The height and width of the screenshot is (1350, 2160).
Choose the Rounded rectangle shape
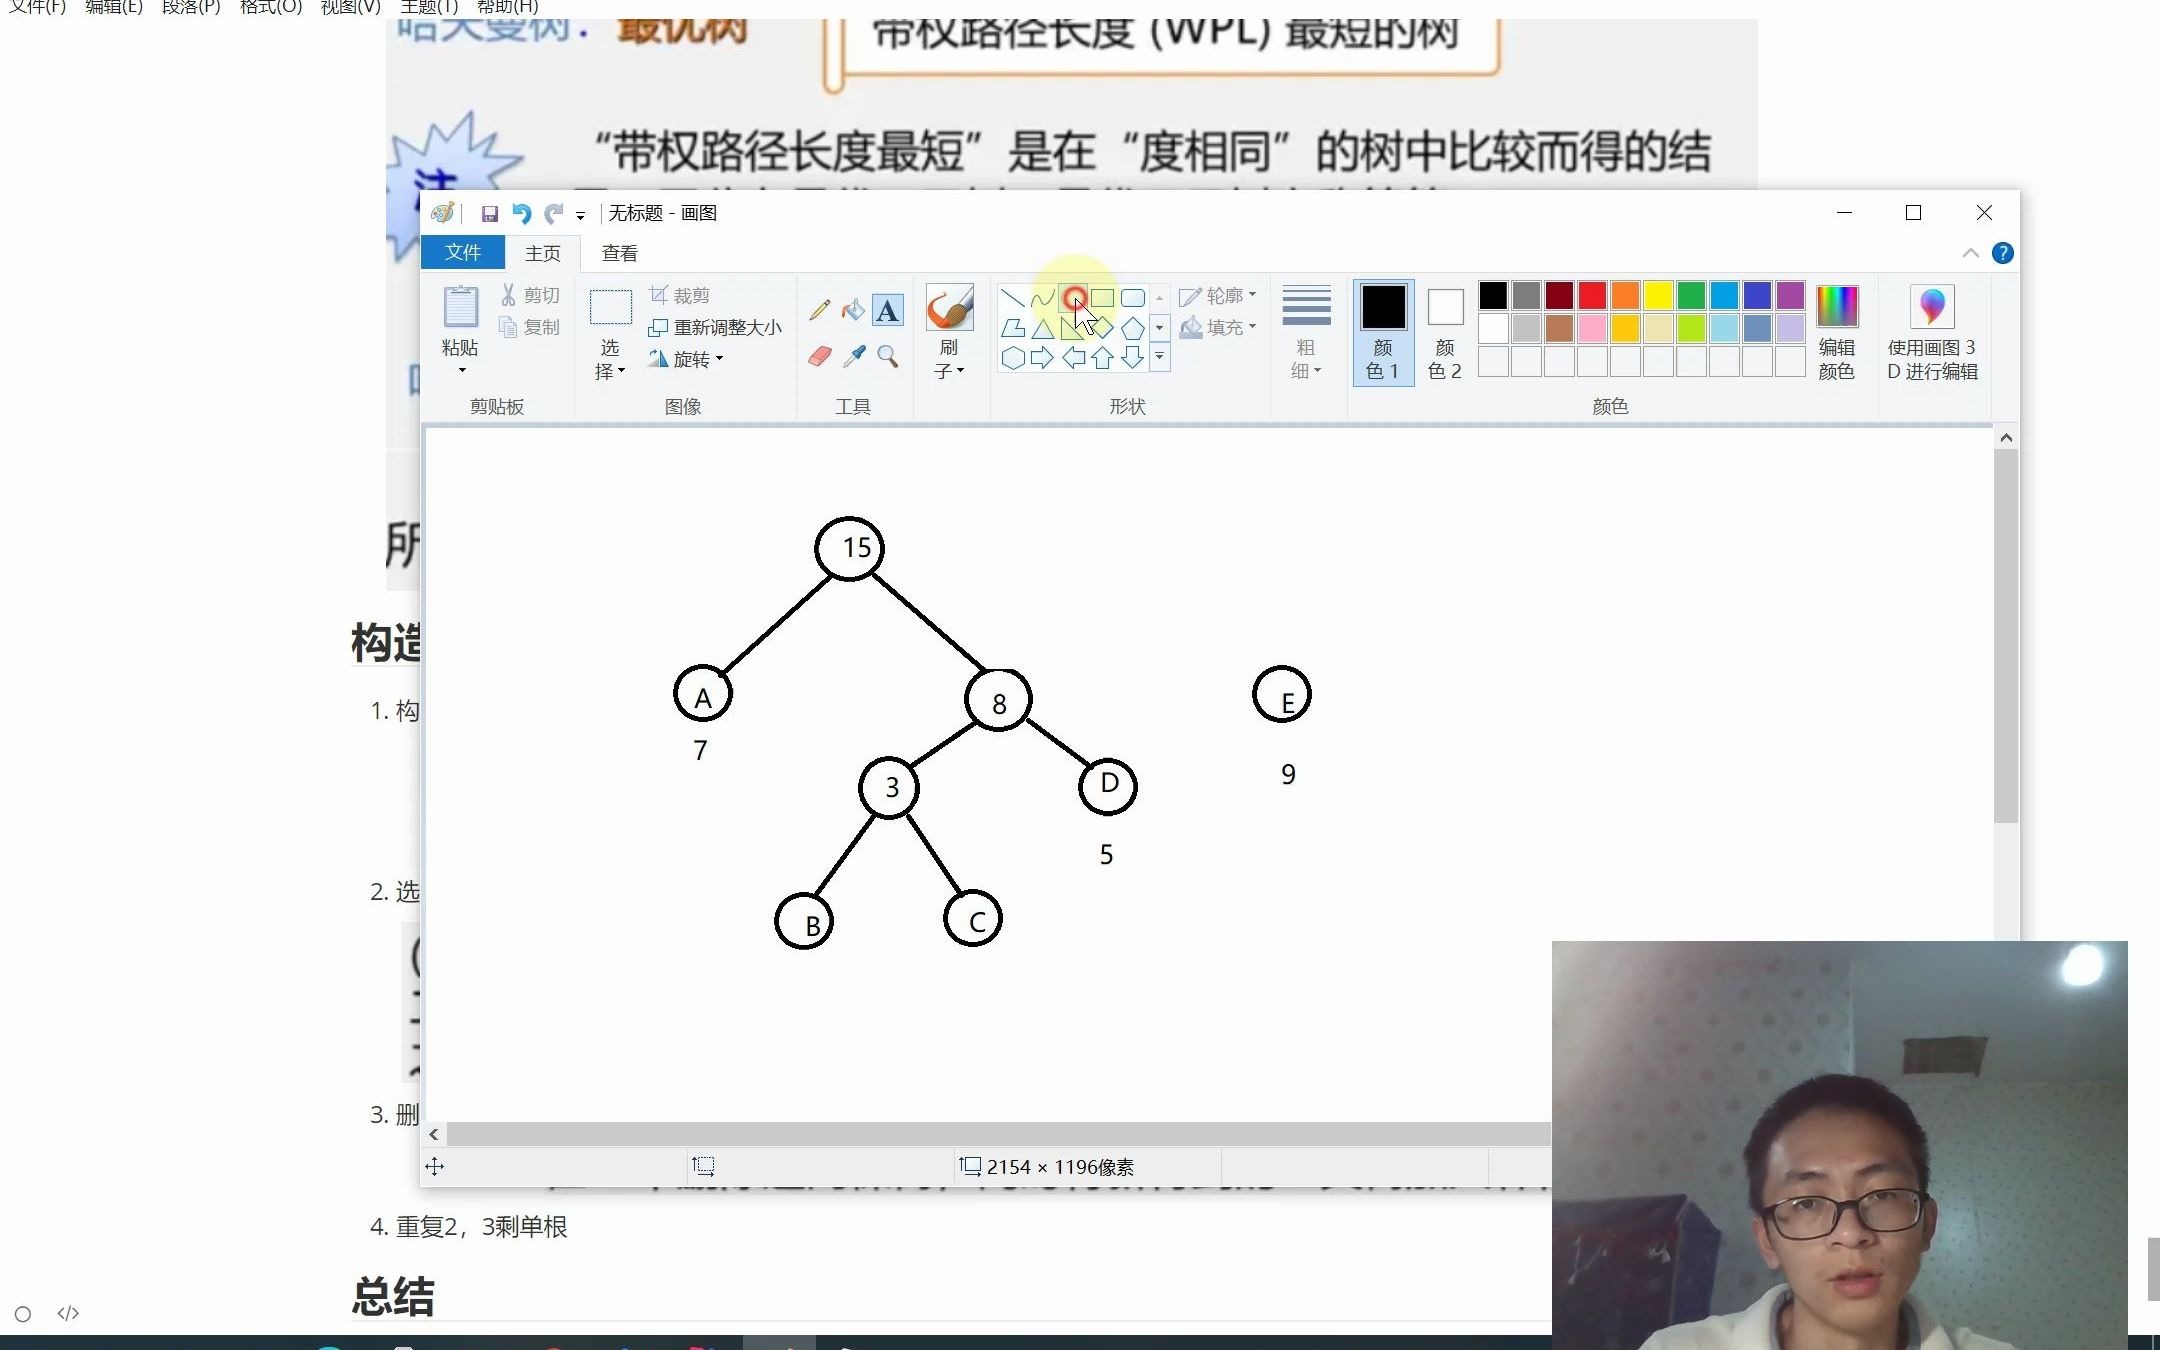(1133, 298)
